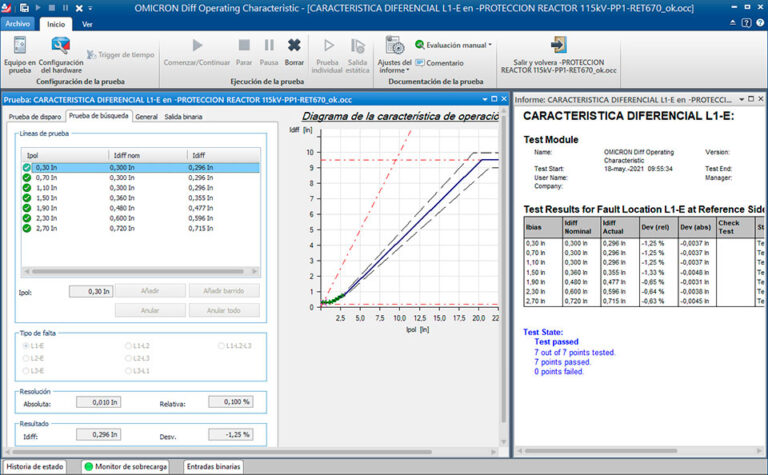Click the Relativa resolution field
The image size is (768, 475).
coord(231,402)
